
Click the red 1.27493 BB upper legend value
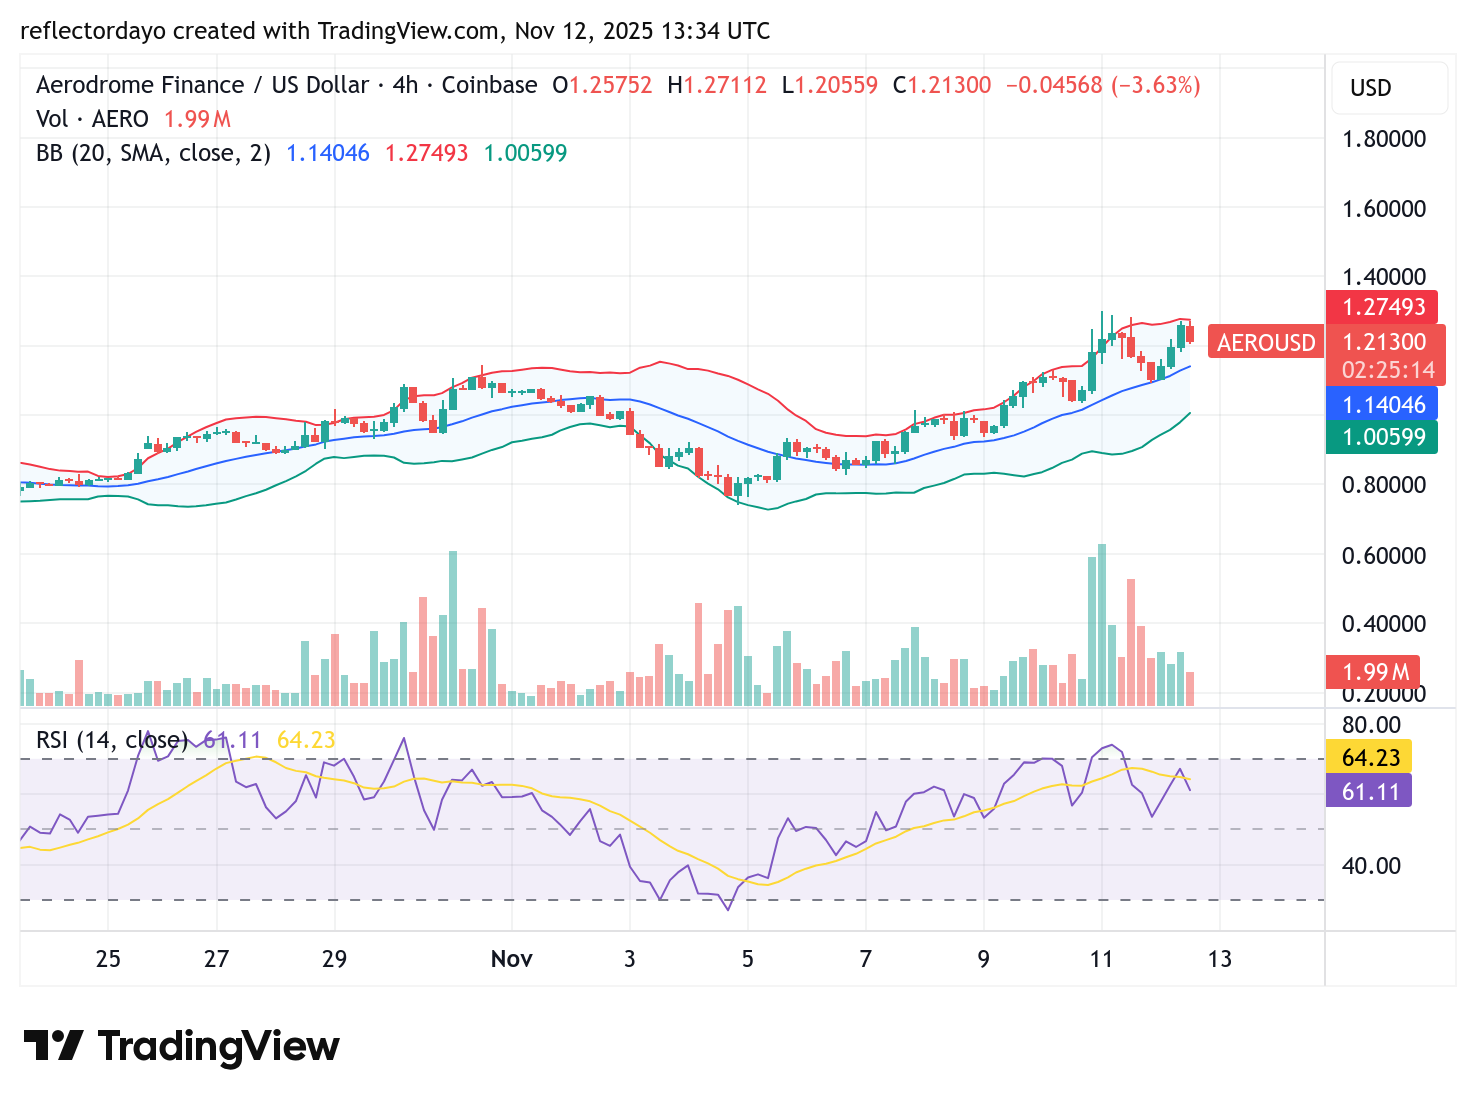(x=426, y=153)
